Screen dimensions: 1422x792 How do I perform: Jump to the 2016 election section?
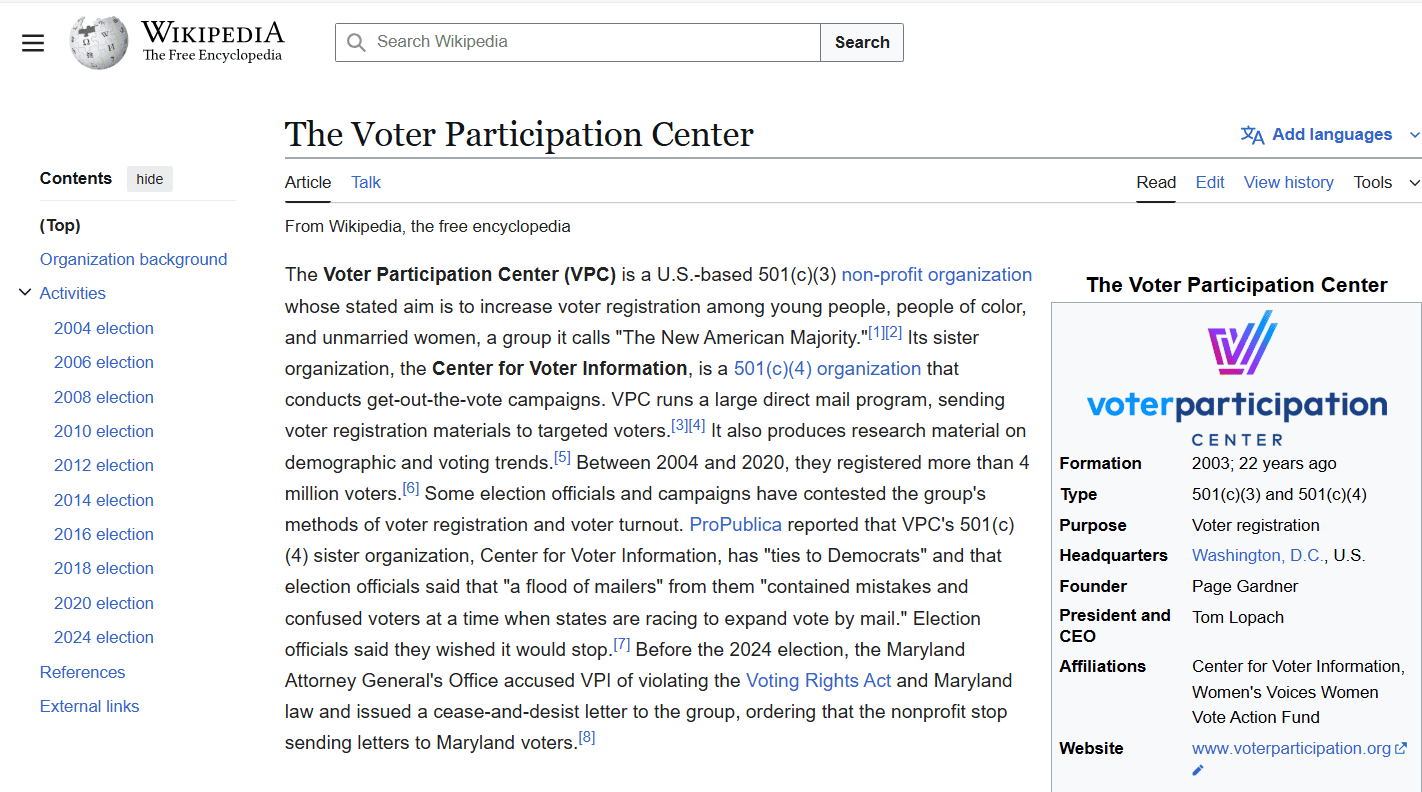pyautogui.click(x=104, y=534)
